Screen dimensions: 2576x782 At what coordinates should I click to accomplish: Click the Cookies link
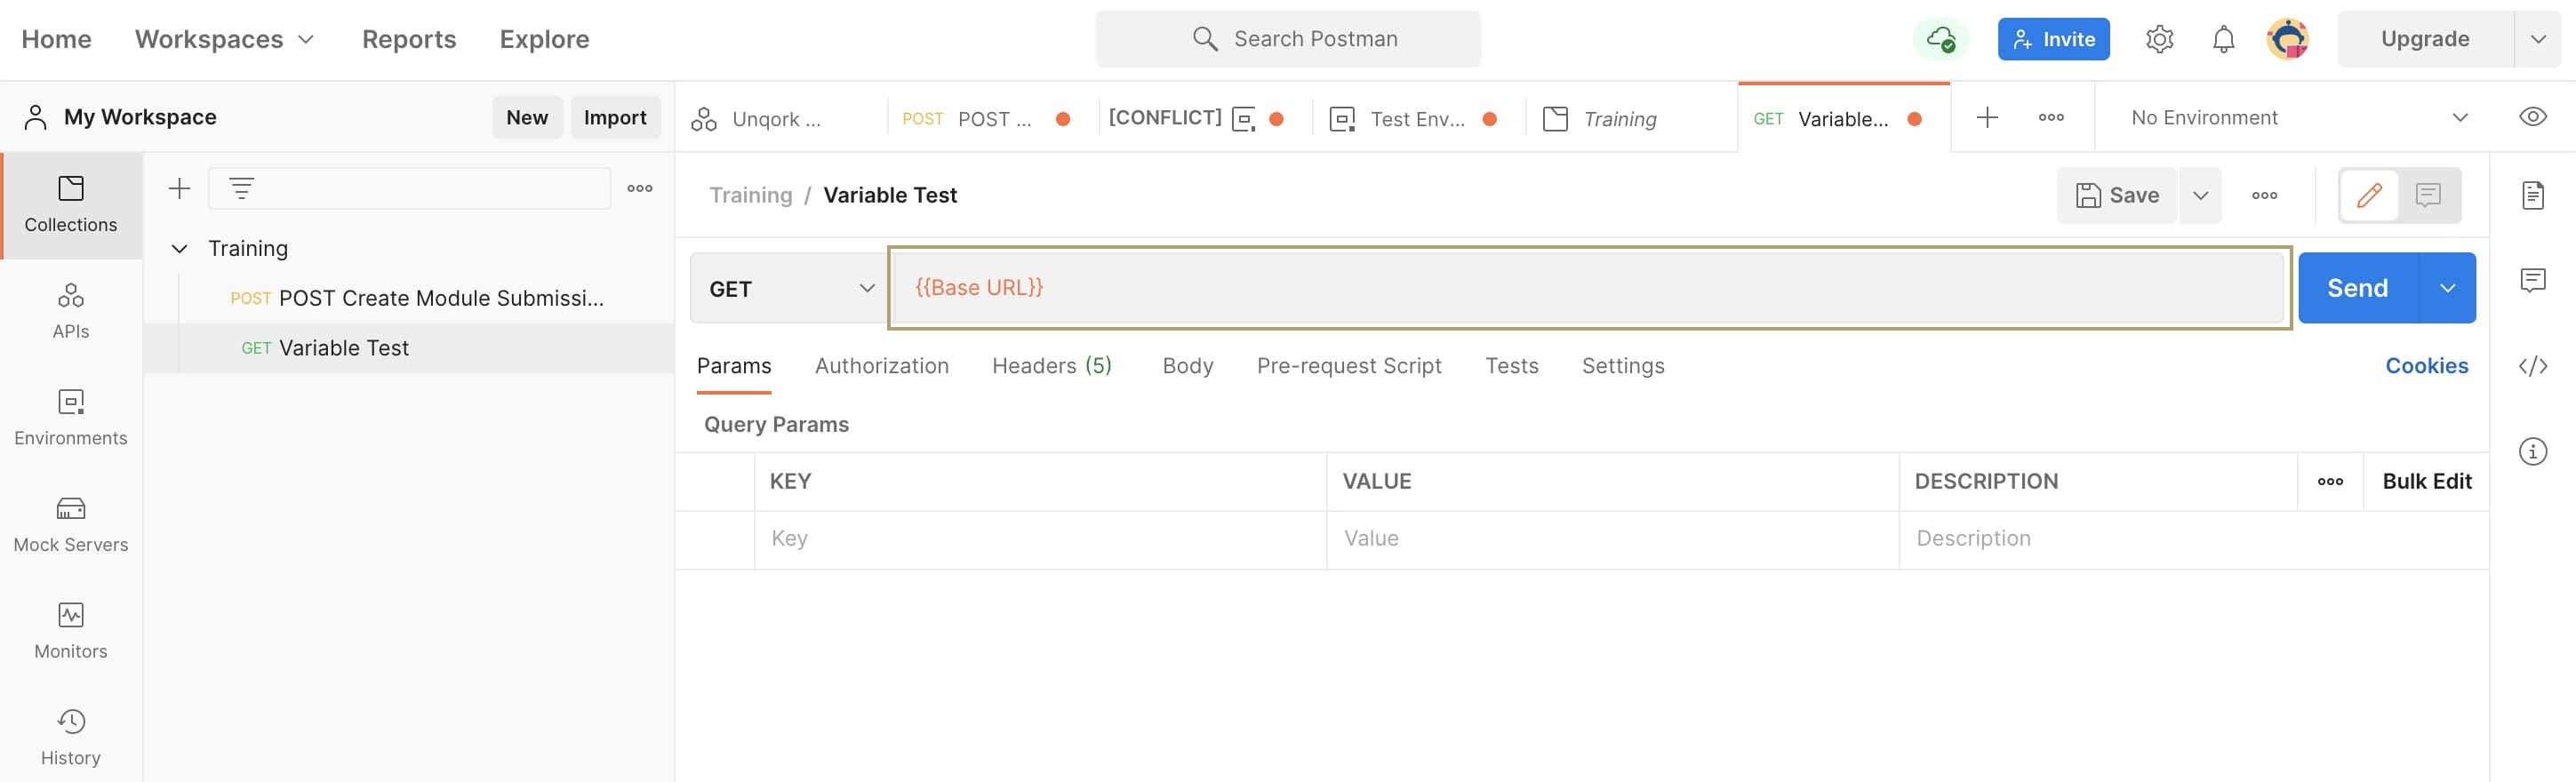point(2426,366)
